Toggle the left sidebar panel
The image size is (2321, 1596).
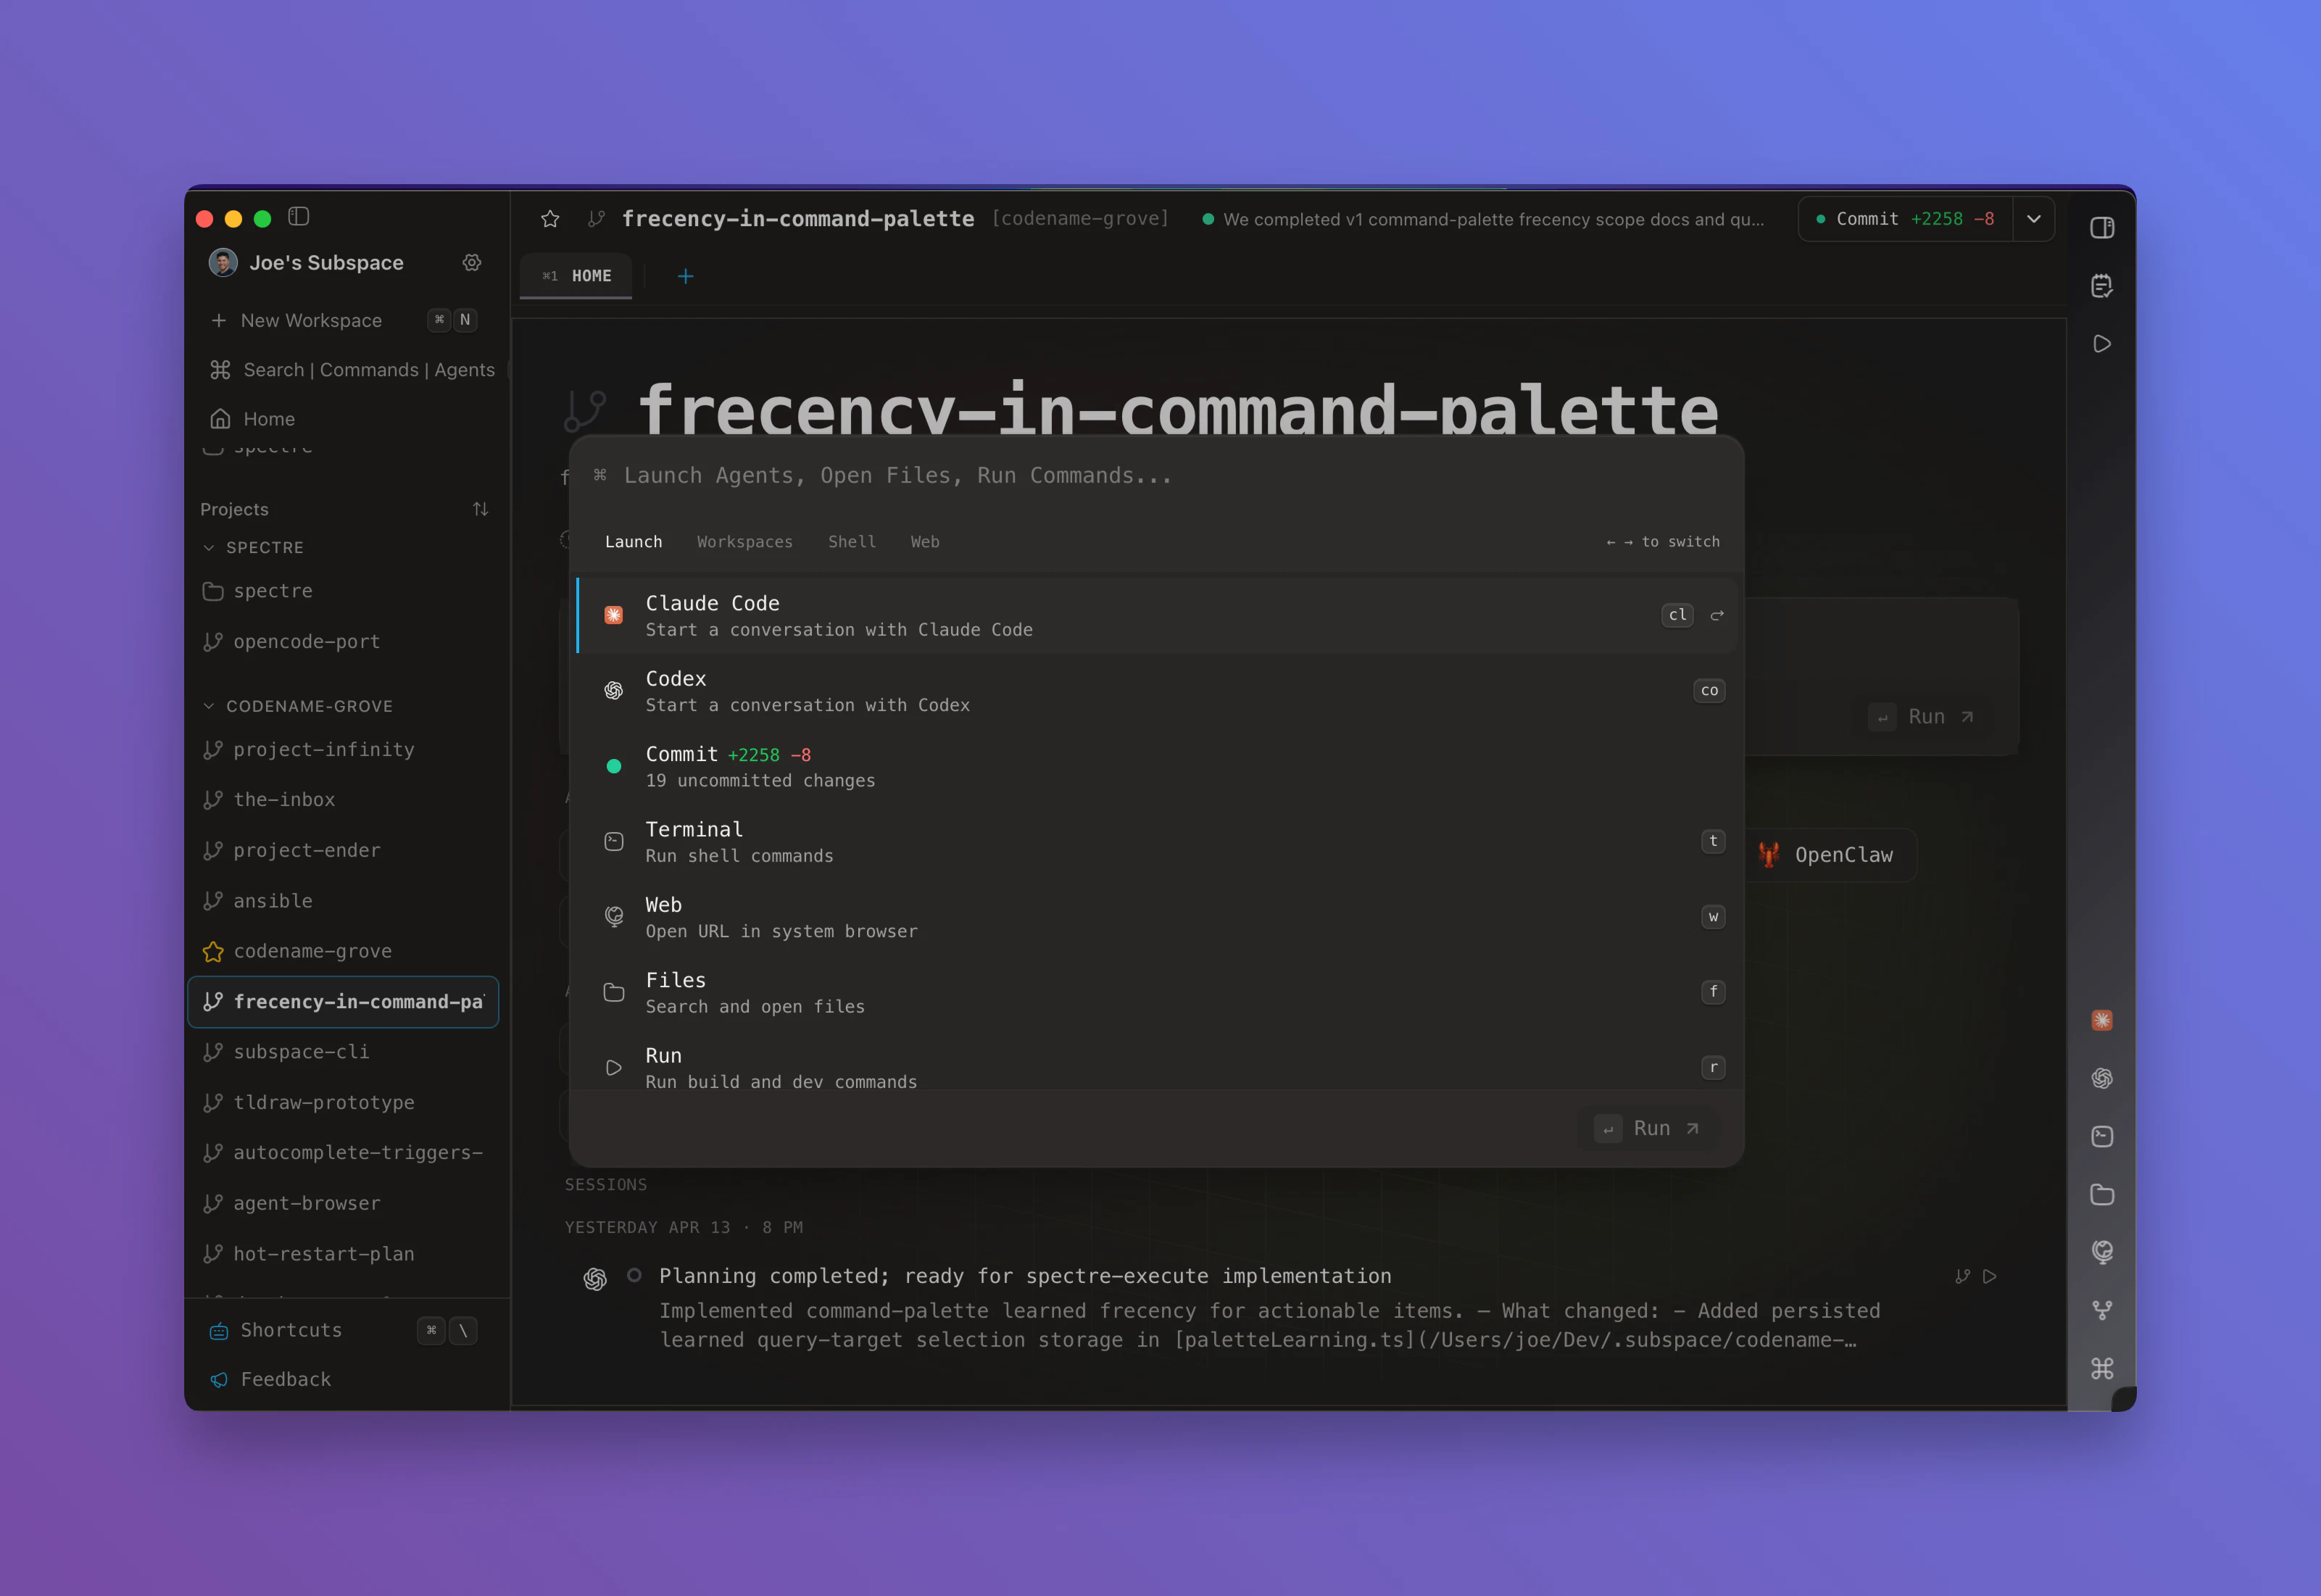(298, 216)
